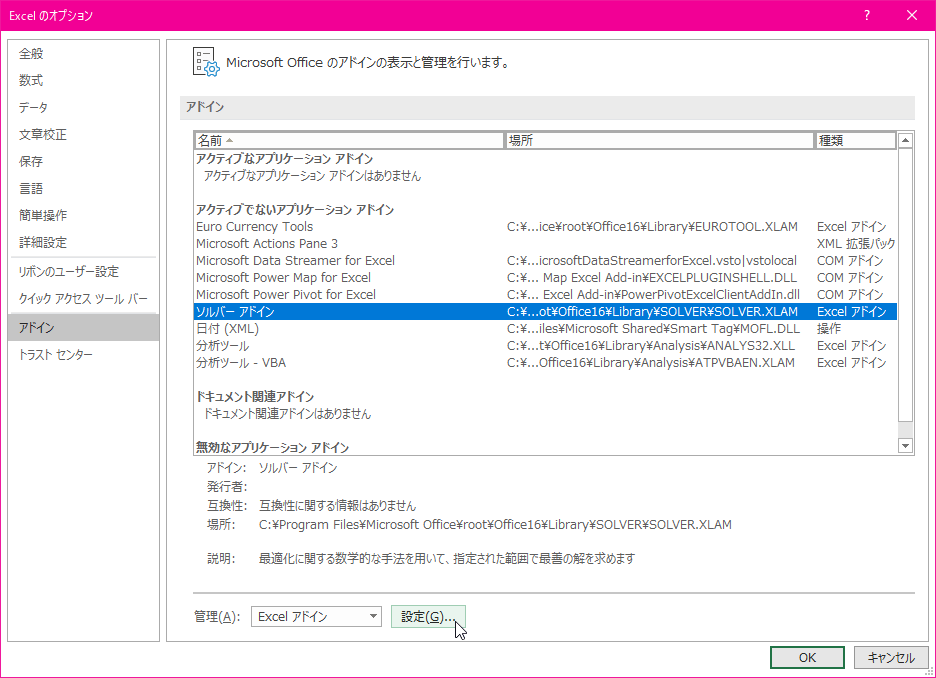
Task: Open the 詳細設定 options category
Action: point(84,242)
